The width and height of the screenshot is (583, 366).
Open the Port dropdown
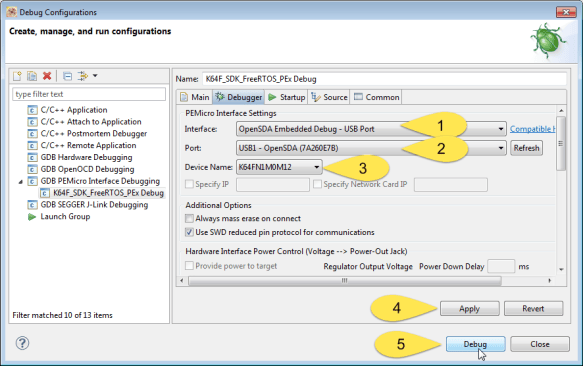click(x=371, y=148)
